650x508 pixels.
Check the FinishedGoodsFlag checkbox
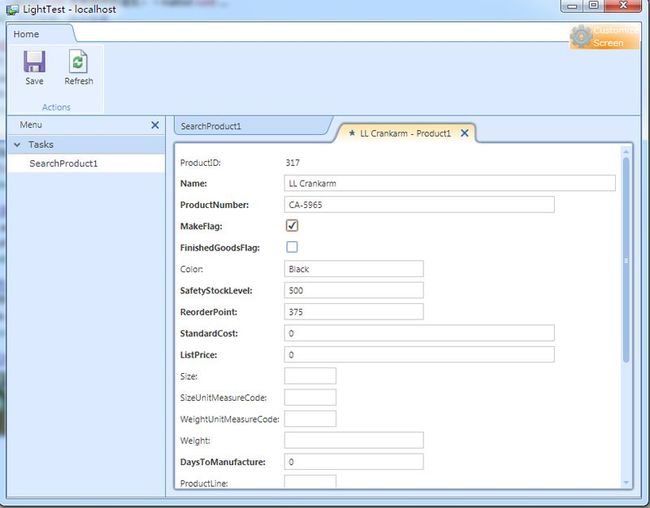pyautogui.click(x=292, y=247)
